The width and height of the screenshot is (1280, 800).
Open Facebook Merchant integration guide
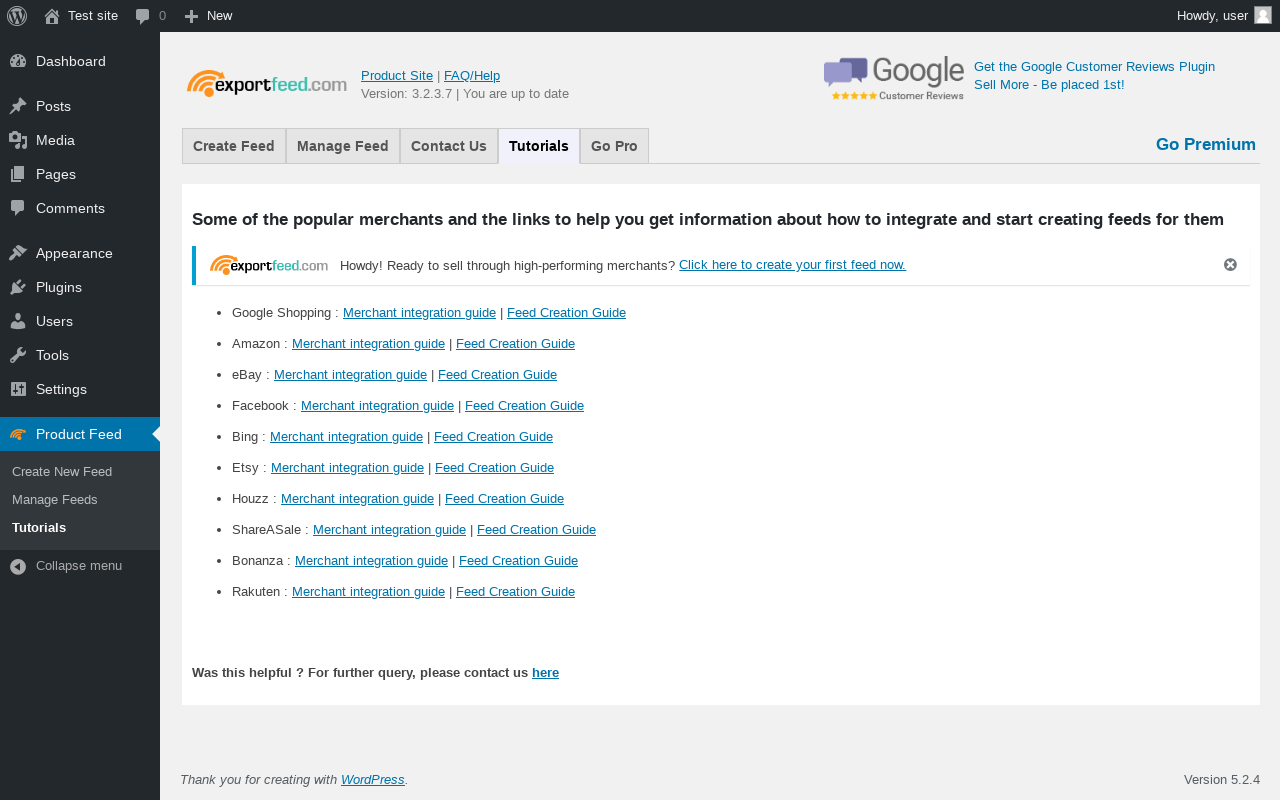click(377, 405)
